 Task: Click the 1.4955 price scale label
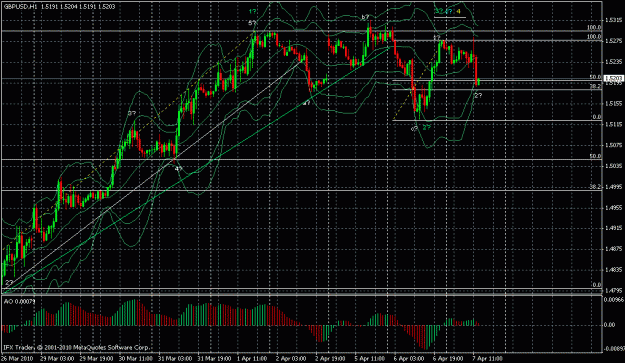point(613,208)
